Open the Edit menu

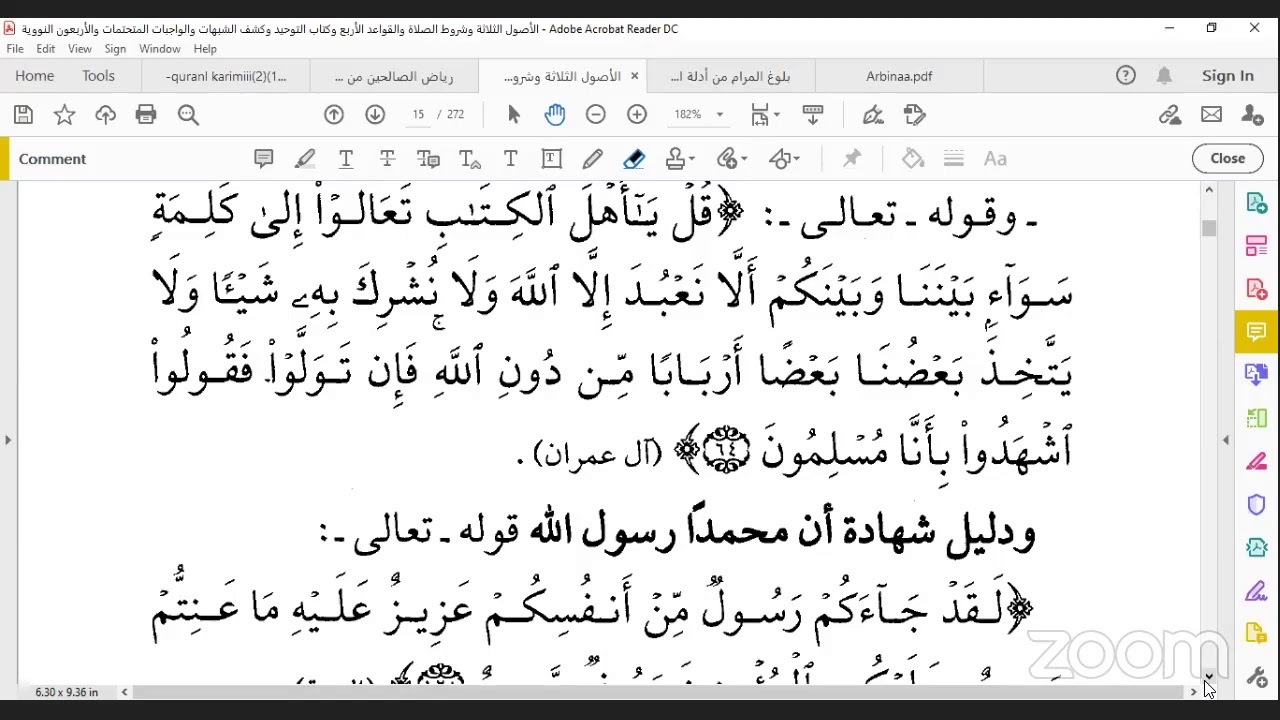pos(46,48)
